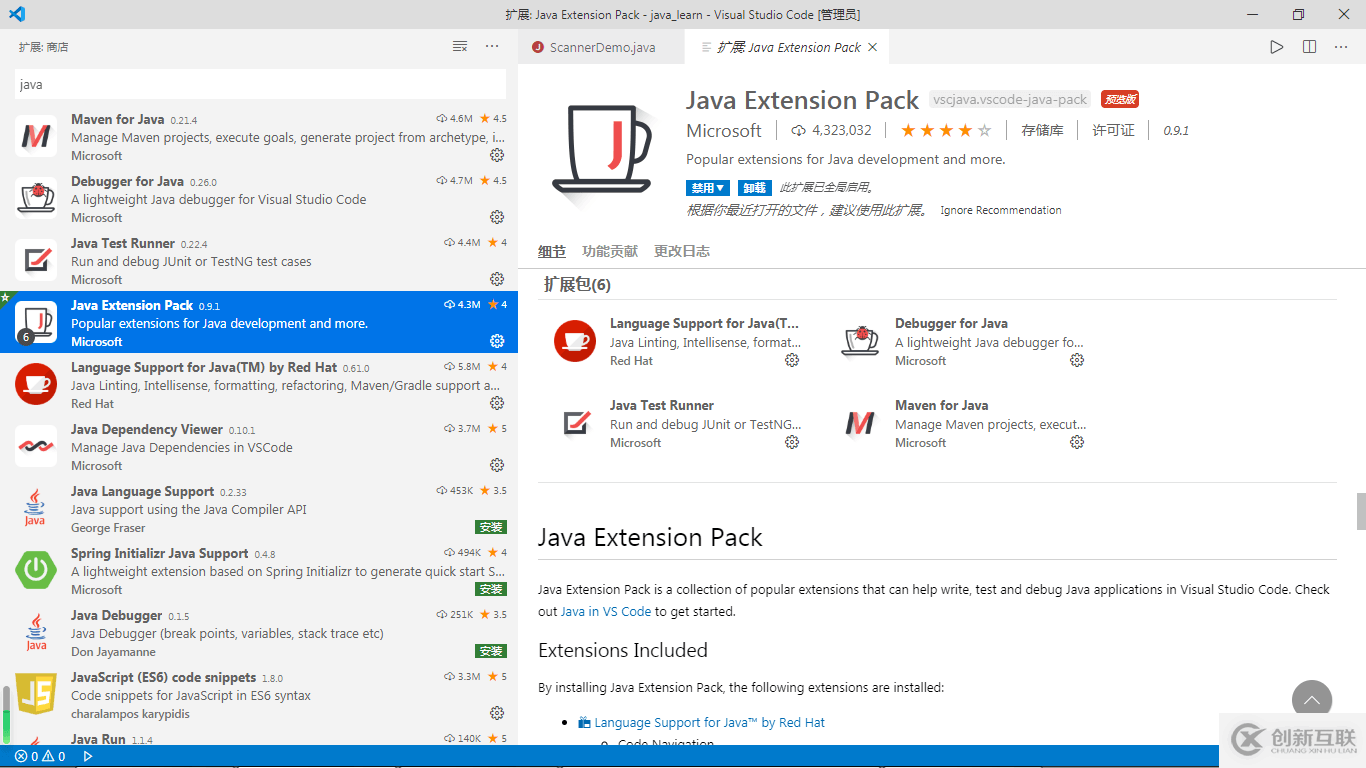Open the Java in VS Code link
The image size is (1366, 768).
pyautogui.click(x=606, y=611)
